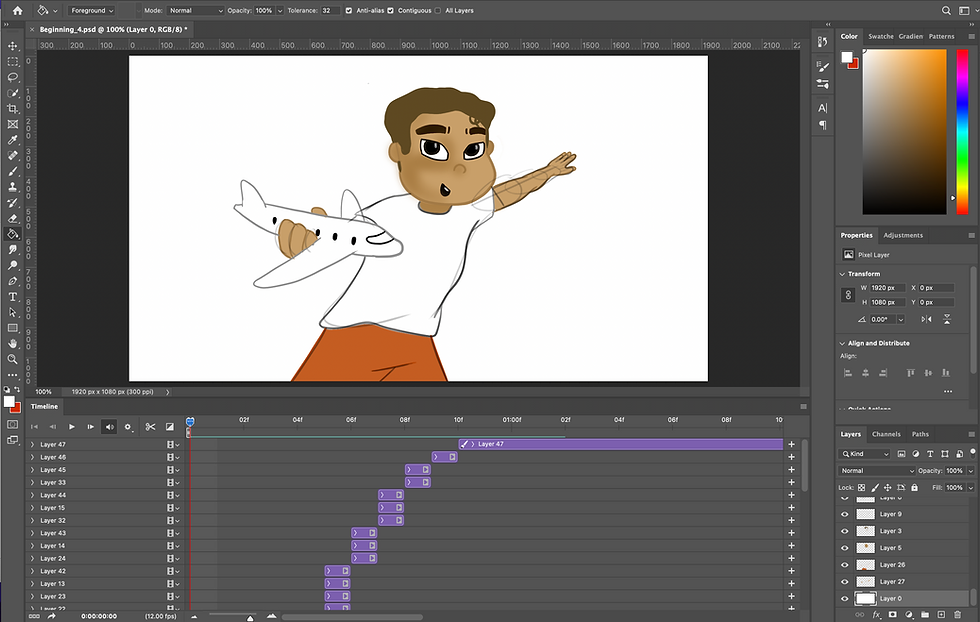Open Opacity dropdown in options bar
Screen dimensions: 980x622
pyautogui.click(x=279, y=11)
